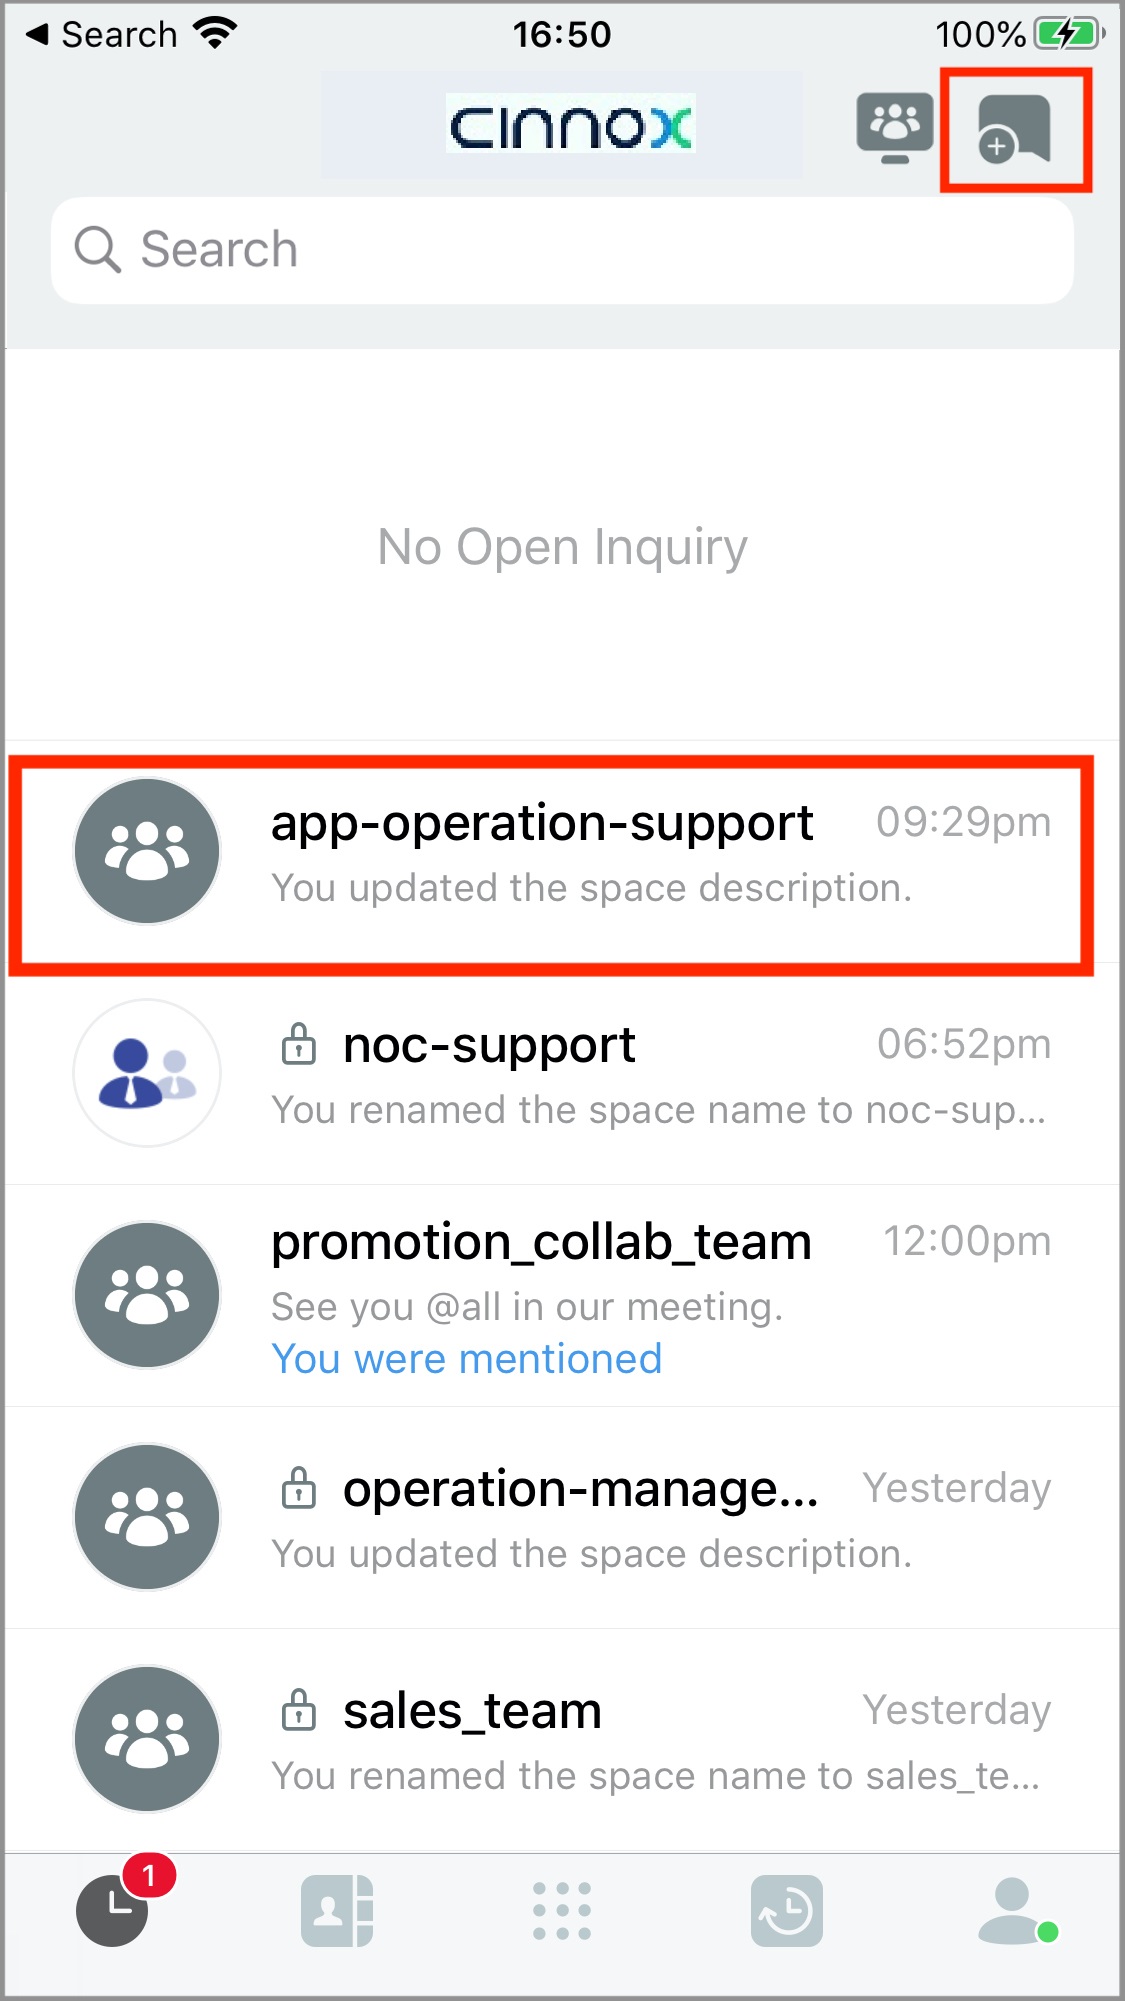Switch to the contacts tab icon

(337, 1911)
